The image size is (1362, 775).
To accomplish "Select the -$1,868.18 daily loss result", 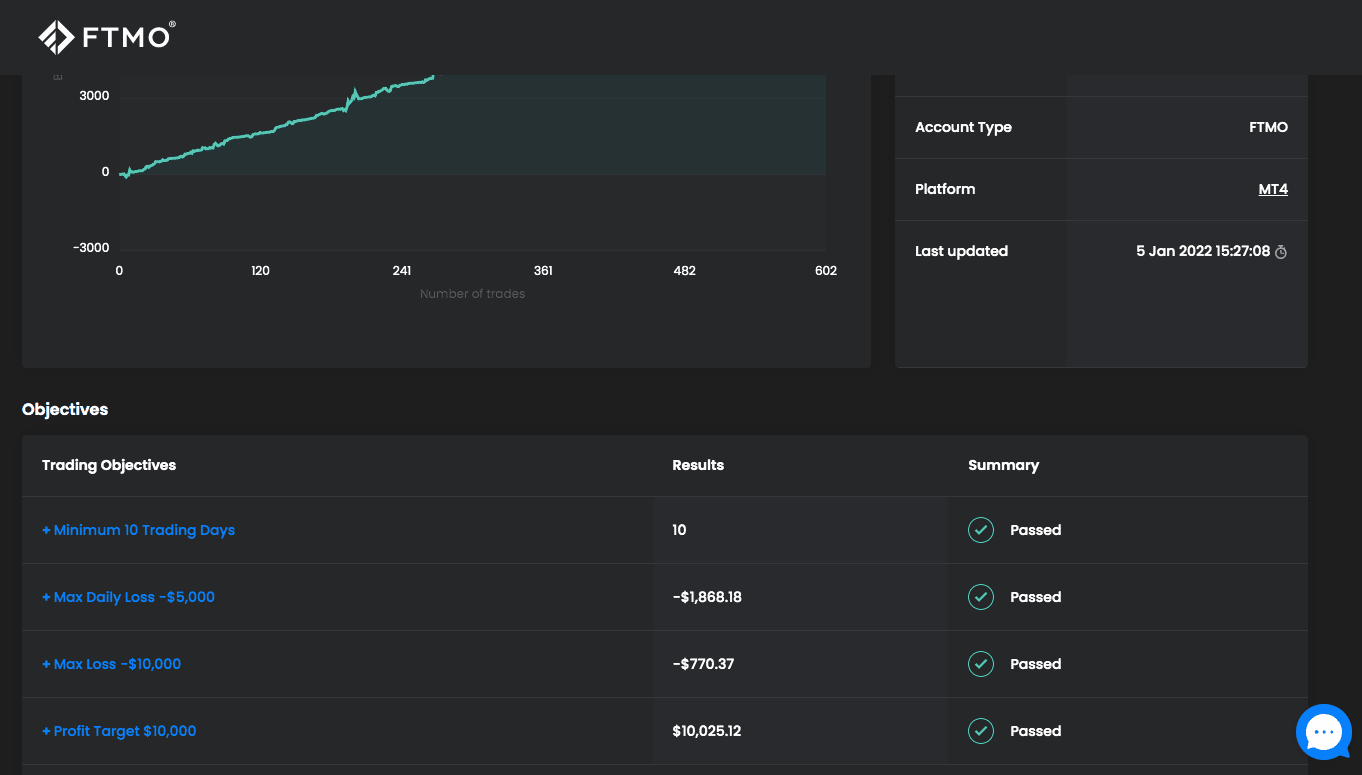I will (706, 597).
